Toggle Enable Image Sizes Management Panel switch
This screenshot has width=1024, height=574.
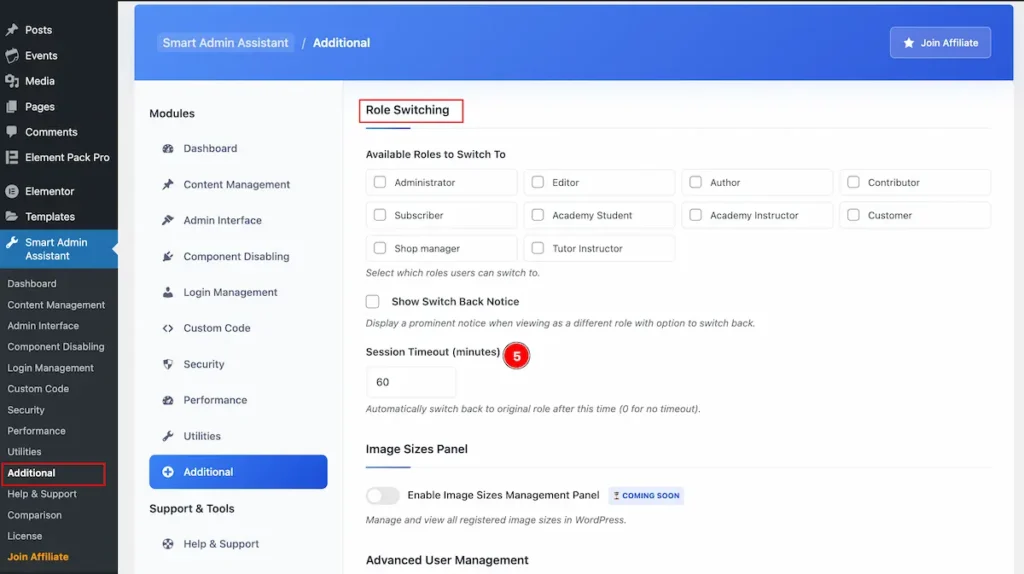383,496
